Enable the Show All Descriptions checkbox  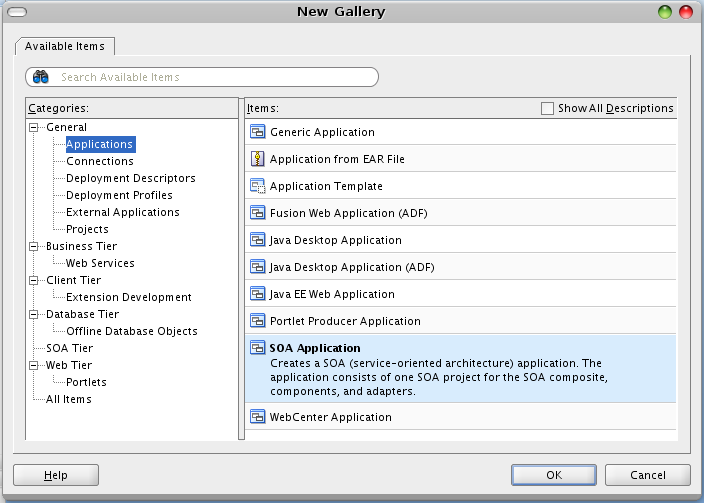[x=547, y=108]
